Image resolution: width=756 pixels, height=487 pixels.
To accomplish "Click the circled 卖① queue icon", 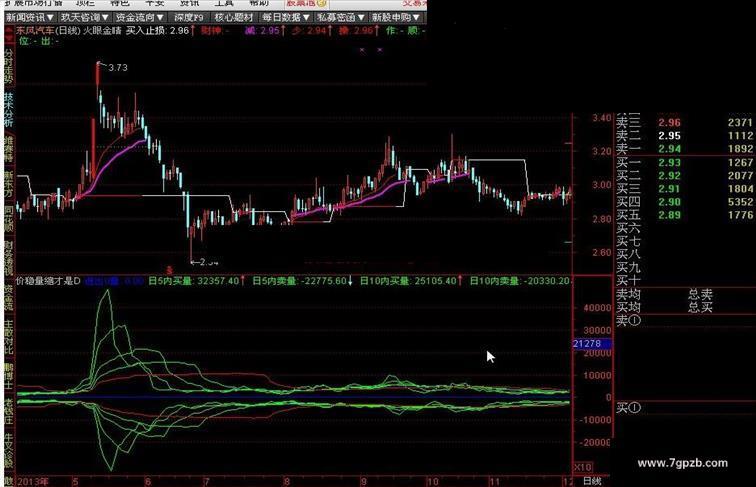I will click(x=628, y=320).
